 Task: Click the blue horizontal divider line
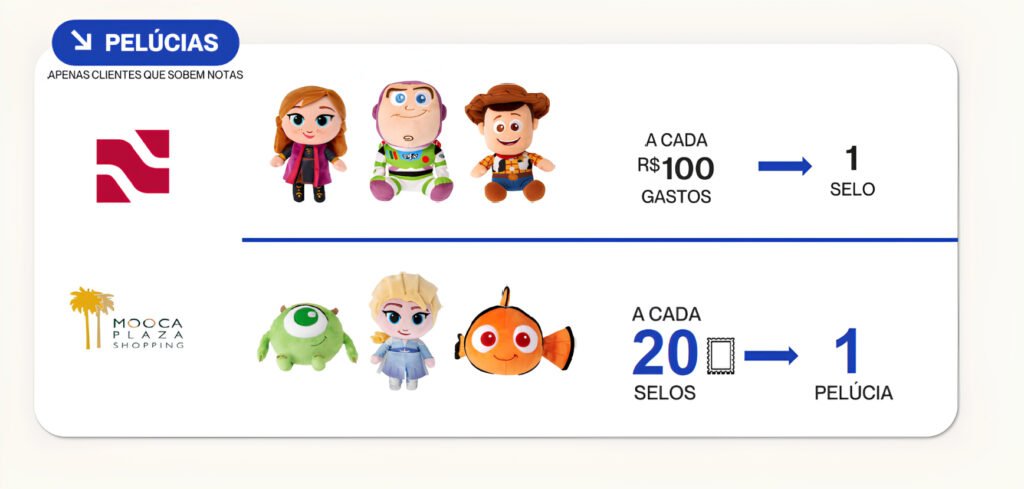point(600,240)
